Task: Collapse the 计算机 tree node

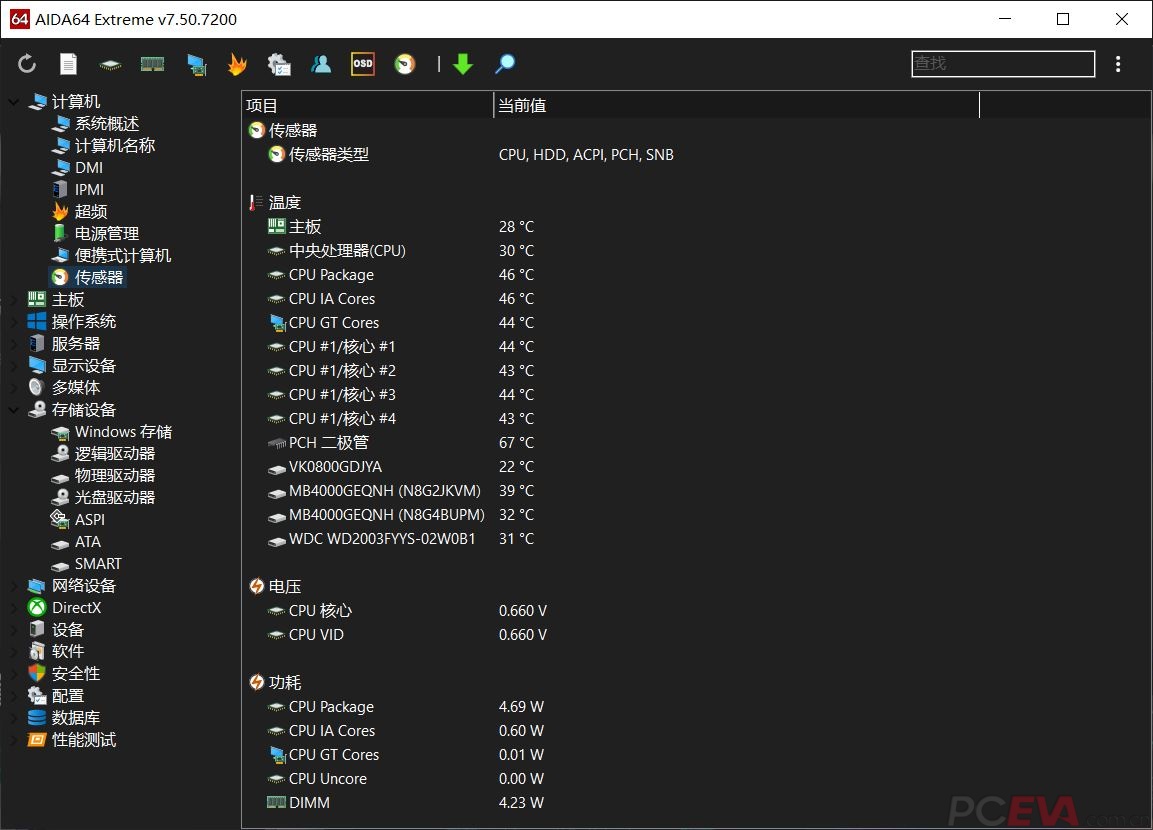Action: click(x=14, y=101)
